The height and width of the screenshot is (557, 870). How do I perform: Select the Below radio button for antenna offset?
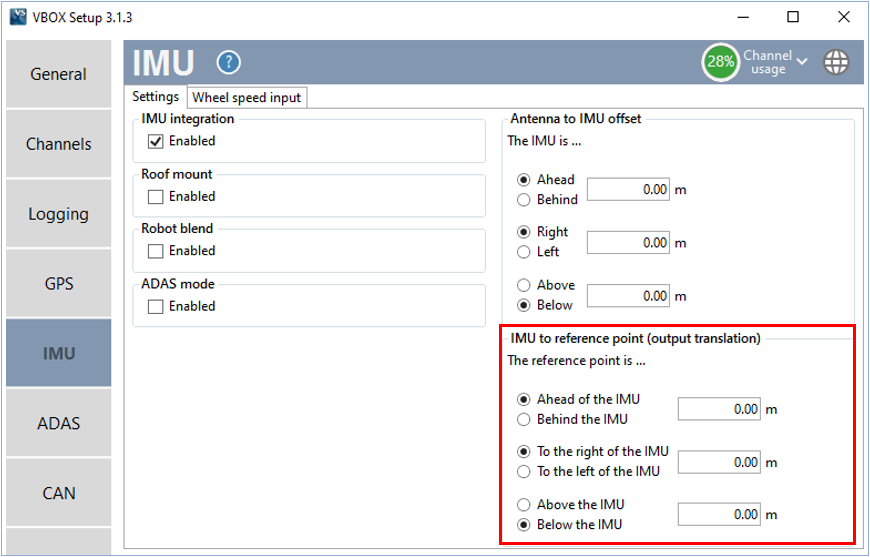523,305
